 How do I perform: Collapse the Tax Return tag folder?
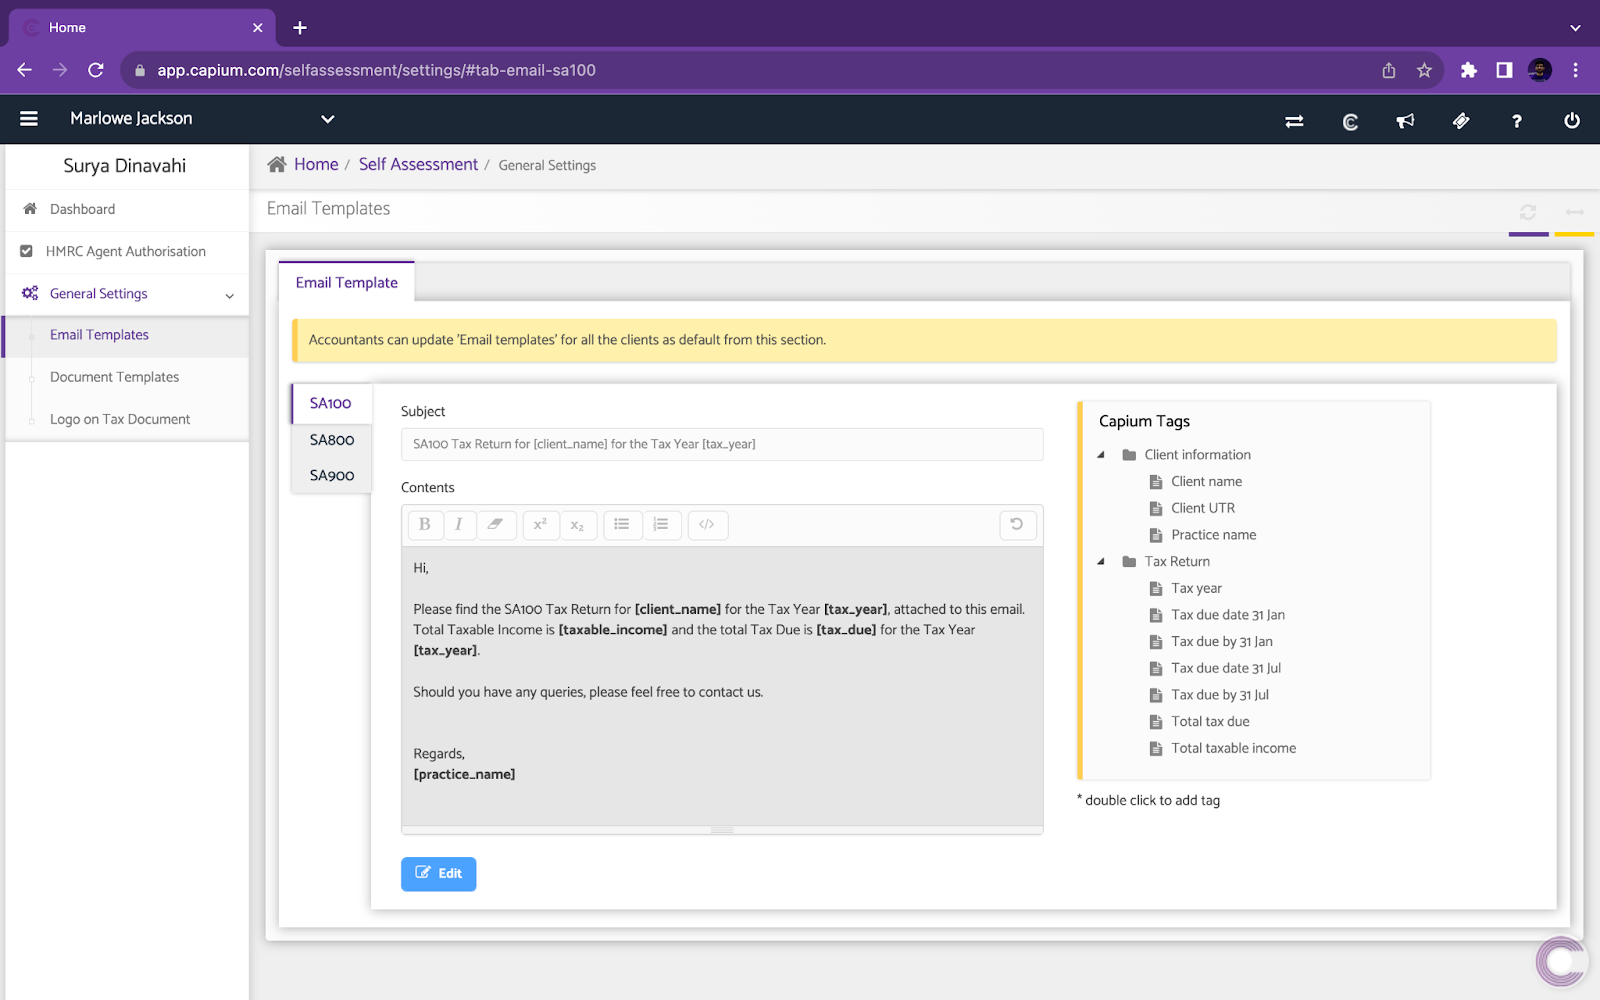(x=1101, y=562)
